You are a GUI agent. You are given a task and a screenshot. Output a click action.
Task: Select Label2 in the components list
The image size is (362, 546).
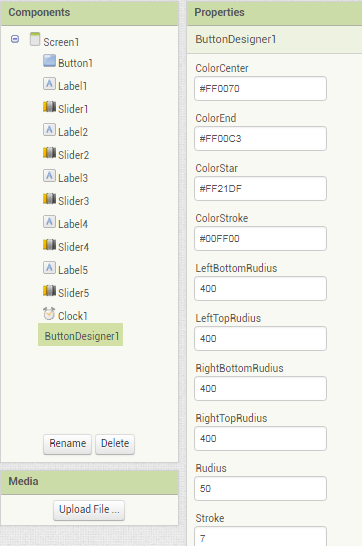tap(73, 132)
